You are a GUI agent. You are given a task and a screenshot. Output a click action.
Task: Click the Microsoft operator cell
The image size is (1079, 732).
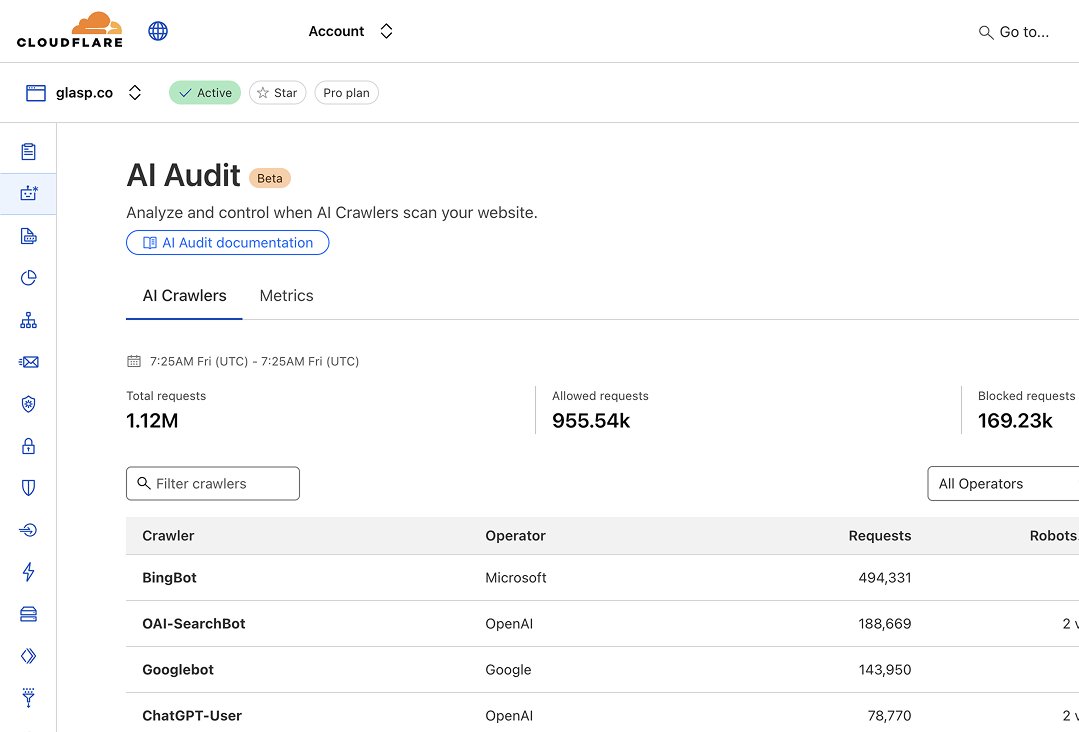click(515, 578)
